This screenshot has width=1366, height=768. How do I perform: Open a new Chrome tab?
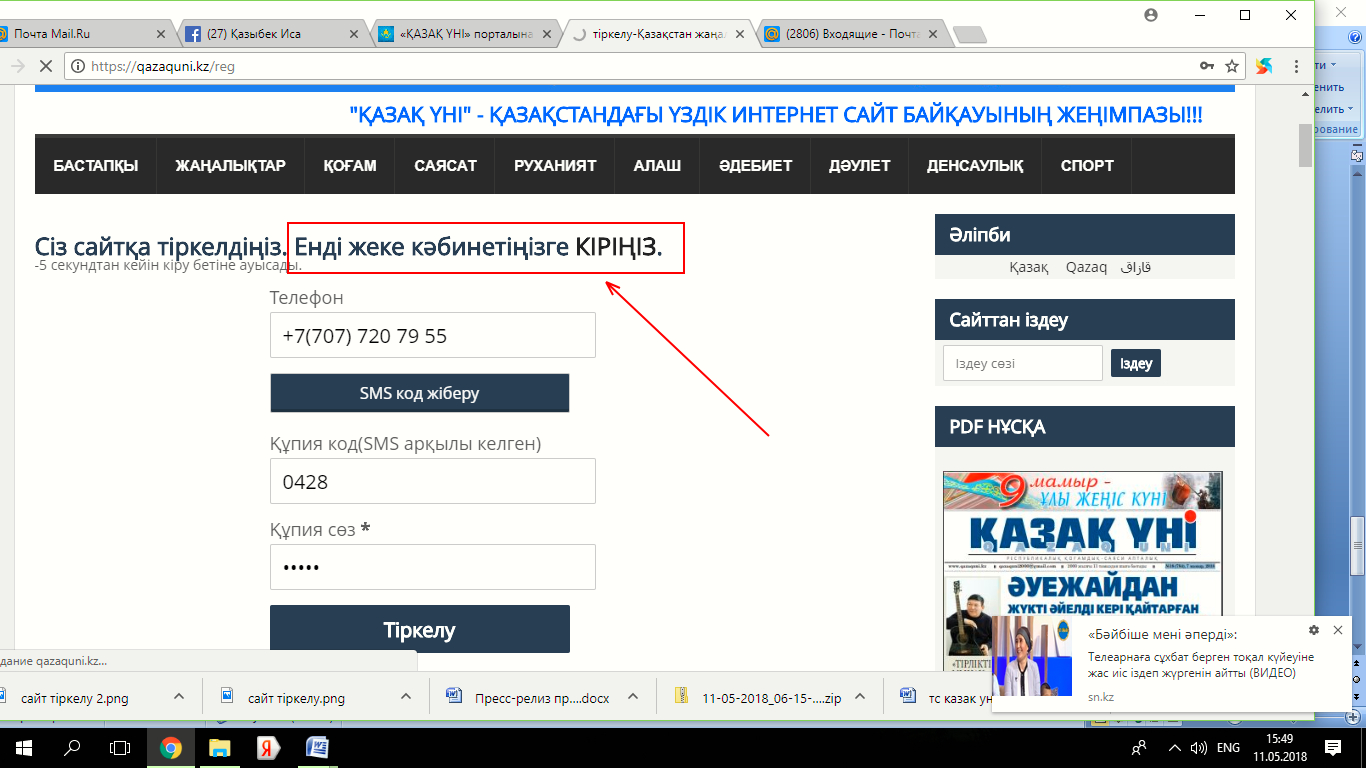(969, 35)
